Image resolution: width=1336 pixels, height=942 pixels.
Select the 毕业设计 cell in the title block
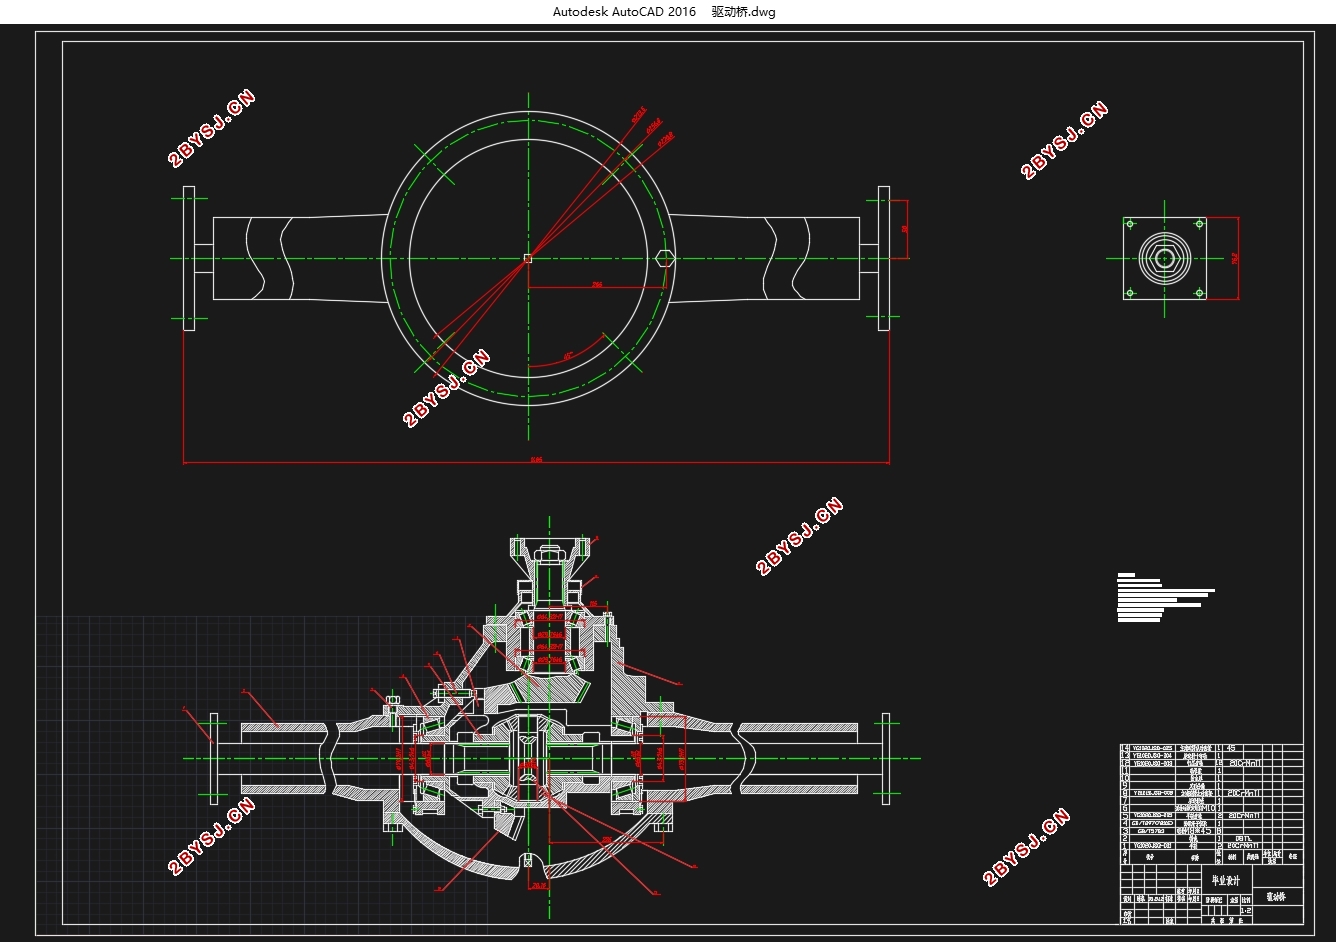[1225, 881]
